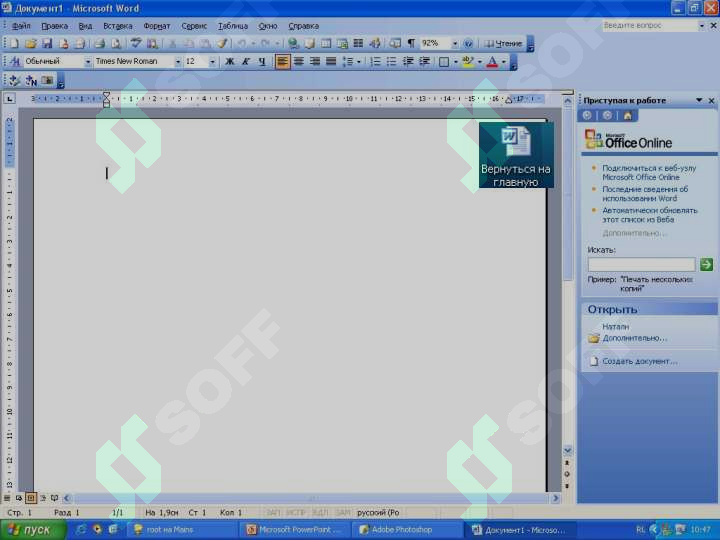Click the Styles and Formatting icon

14,62
